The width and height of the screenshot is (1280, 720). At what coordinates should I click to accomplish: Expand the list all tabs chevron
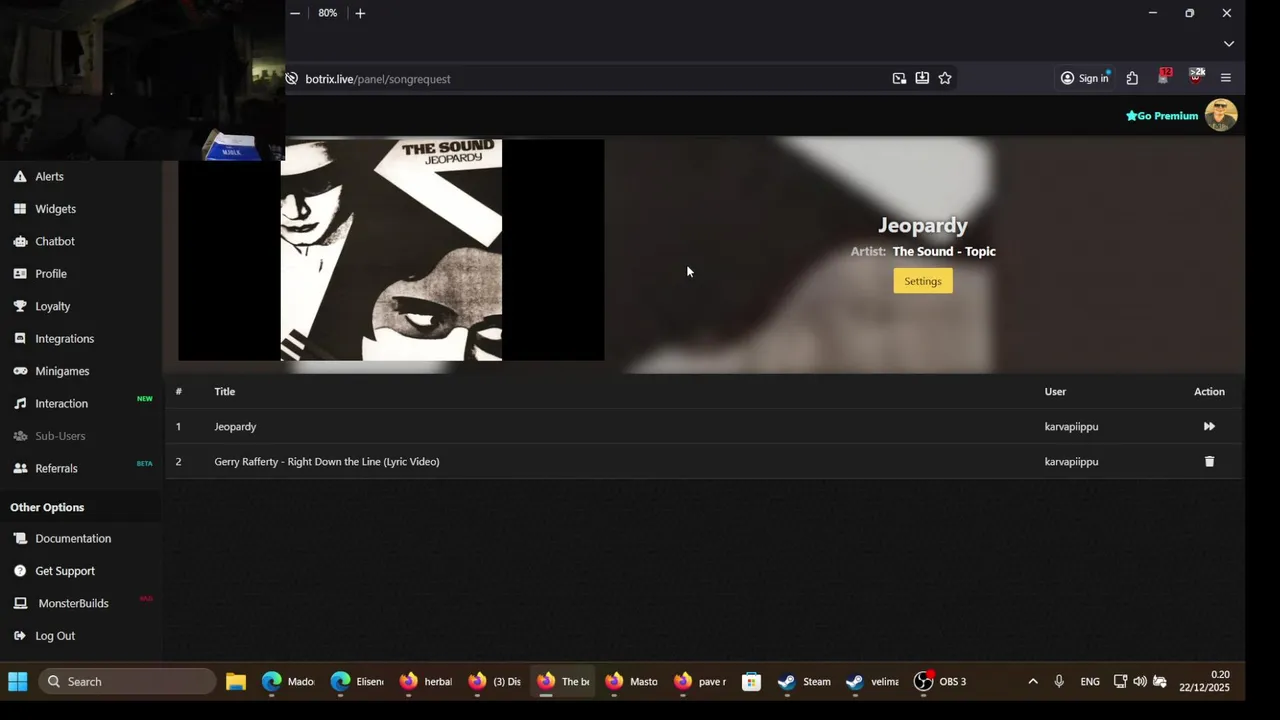click(x=1229, y=44)
